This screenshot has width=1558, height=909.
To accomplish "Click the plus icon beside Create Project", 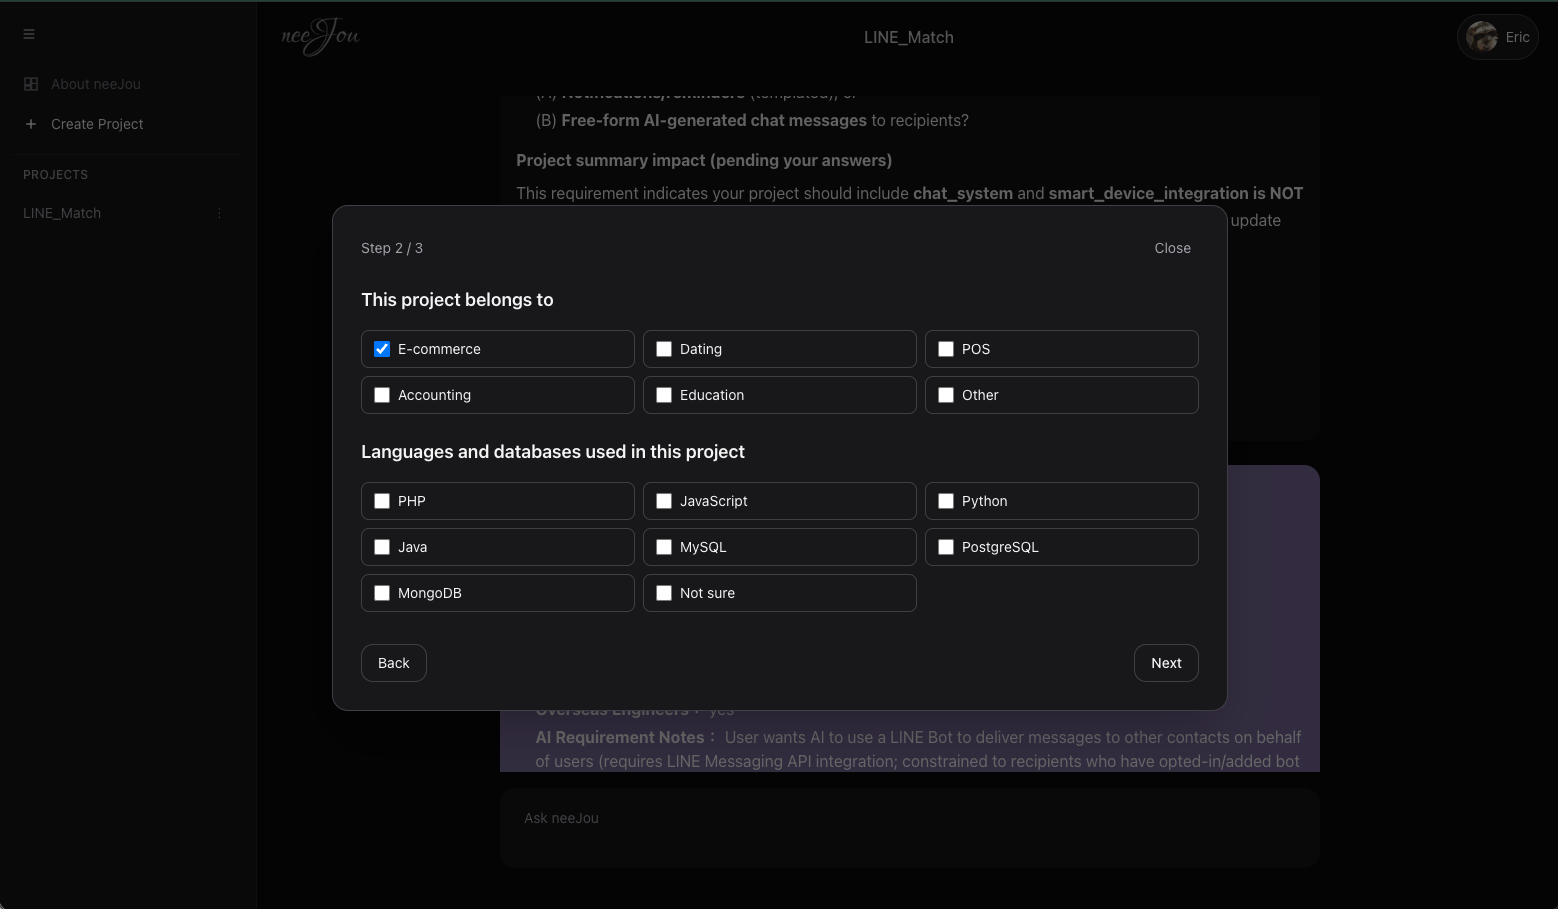I will (31, 124).
